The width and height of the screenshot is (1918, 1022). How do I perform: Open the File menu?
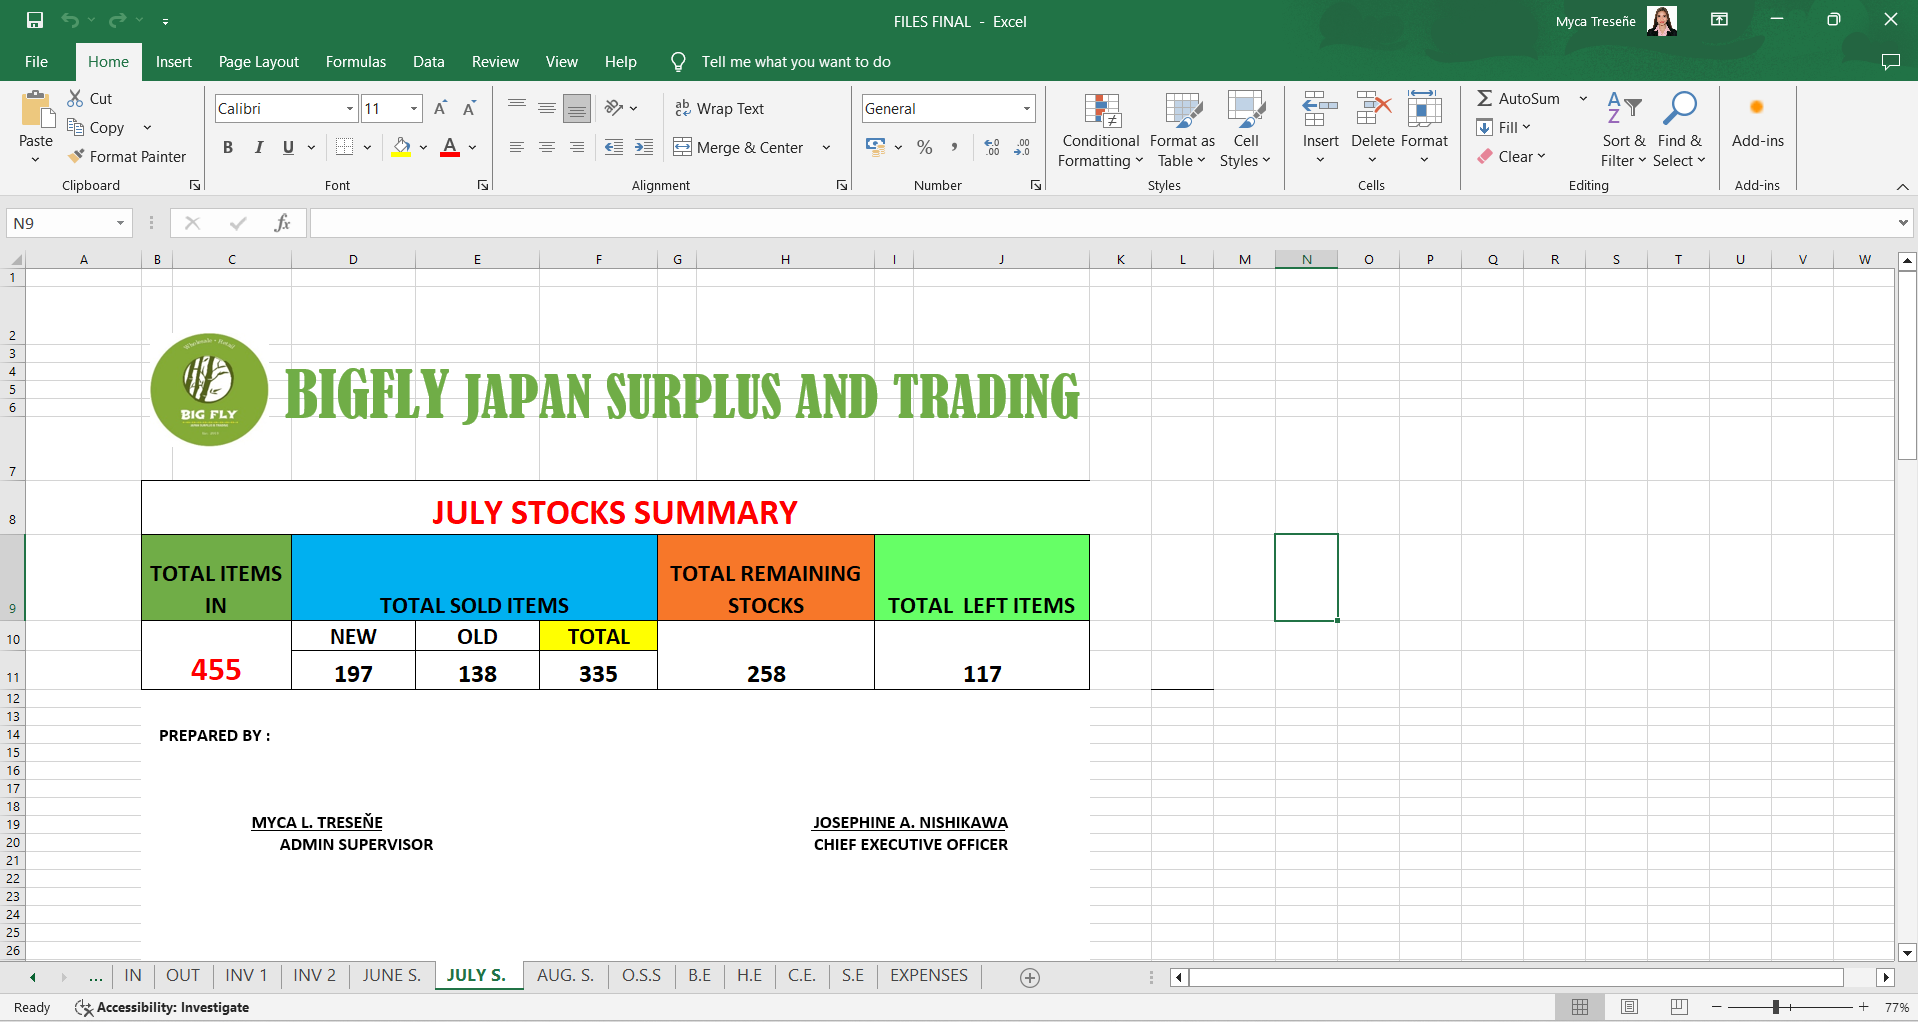click(x=36, y=61)
